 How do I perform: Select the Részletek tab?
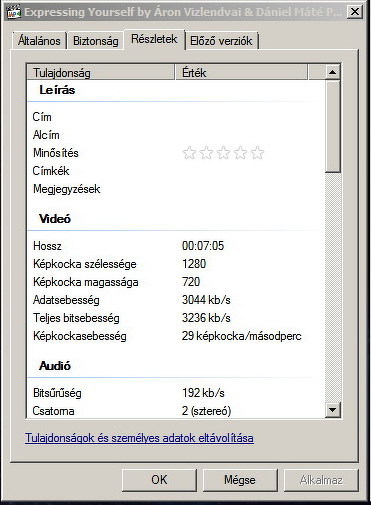pyautogui.click(x=154, y=39)
